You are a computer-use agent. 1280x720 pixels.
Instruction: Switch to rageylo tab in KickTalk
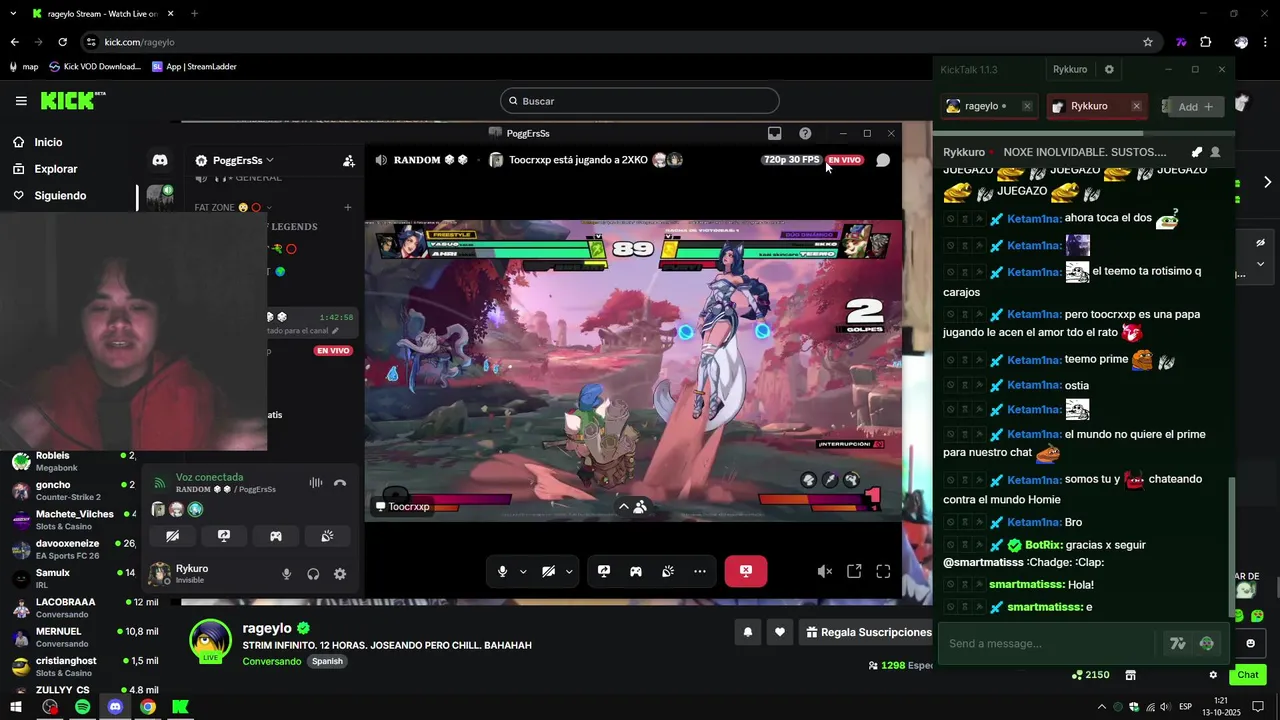pos(981,106)
